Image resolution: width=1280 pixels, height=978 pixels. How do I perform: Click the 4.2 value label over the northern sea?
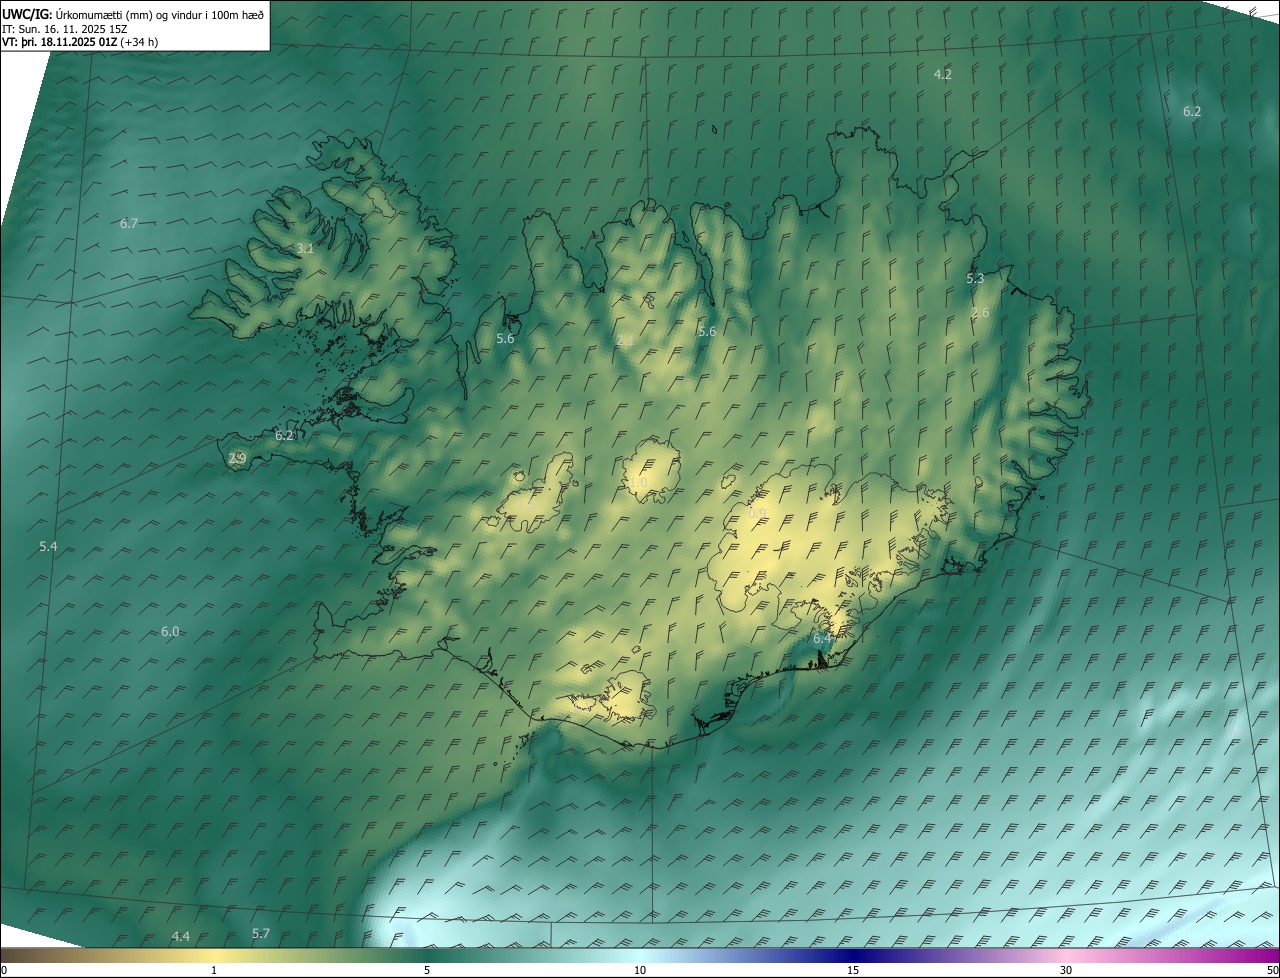(942, 74)
